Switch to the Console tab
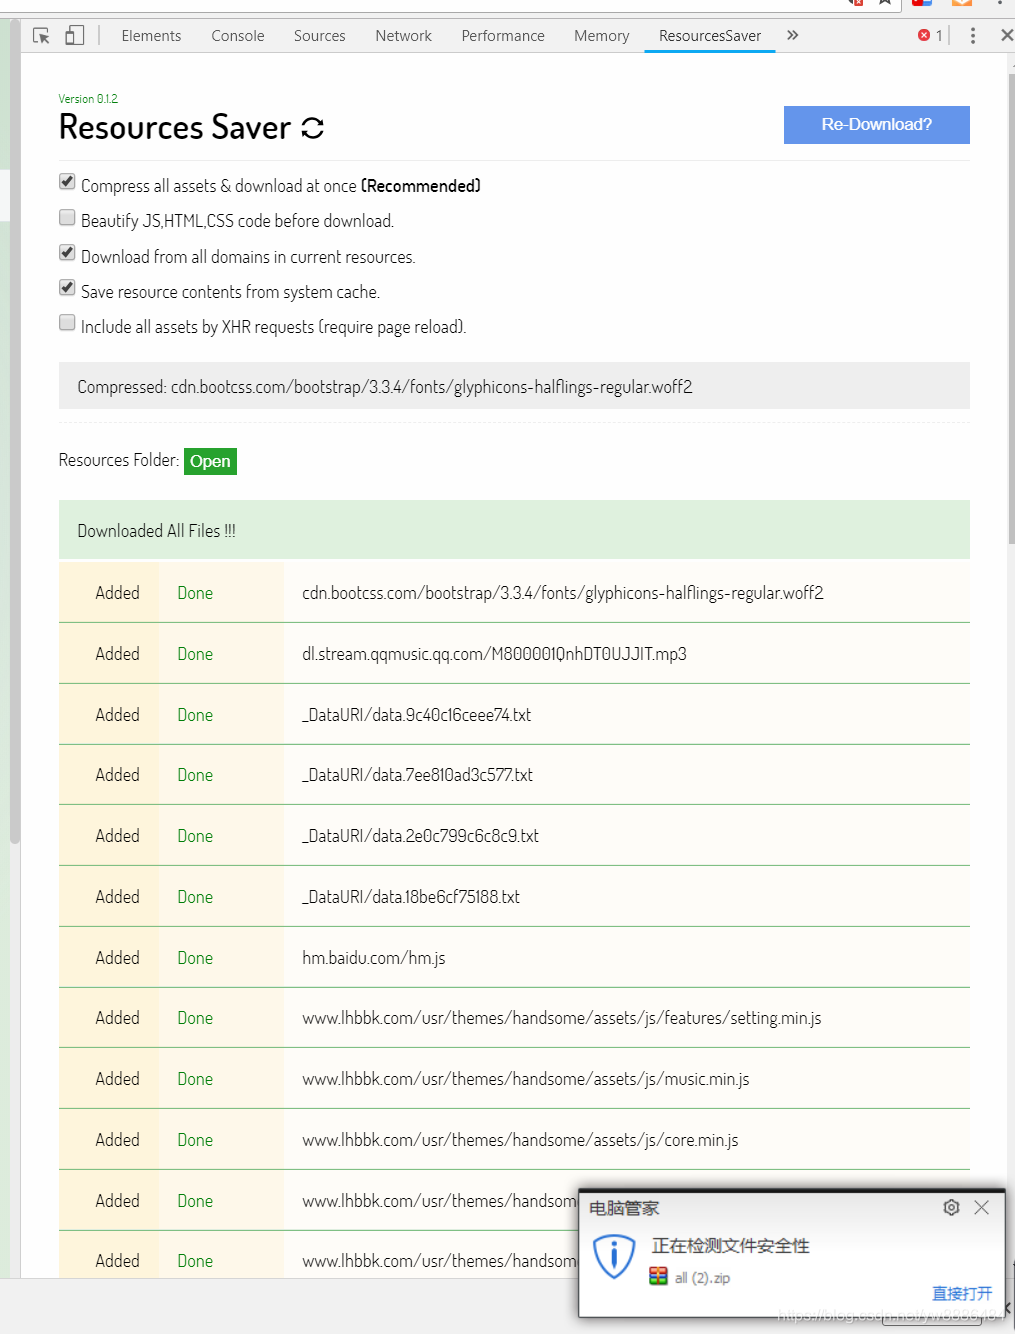 tap(237, 35)
